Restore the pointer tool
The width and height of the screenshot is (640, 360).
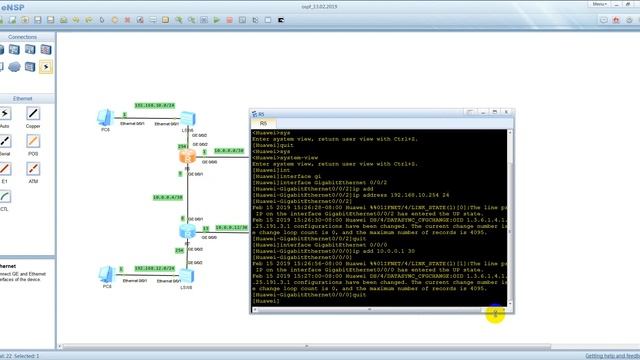point(102,20)
